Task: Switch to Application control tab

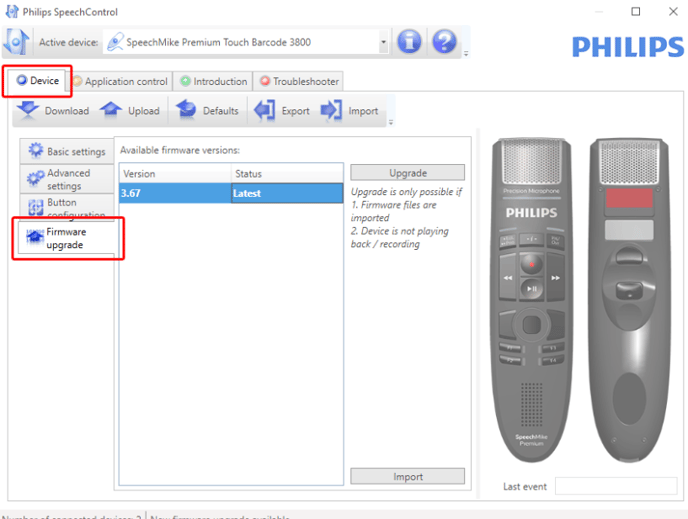Action: 120,82
